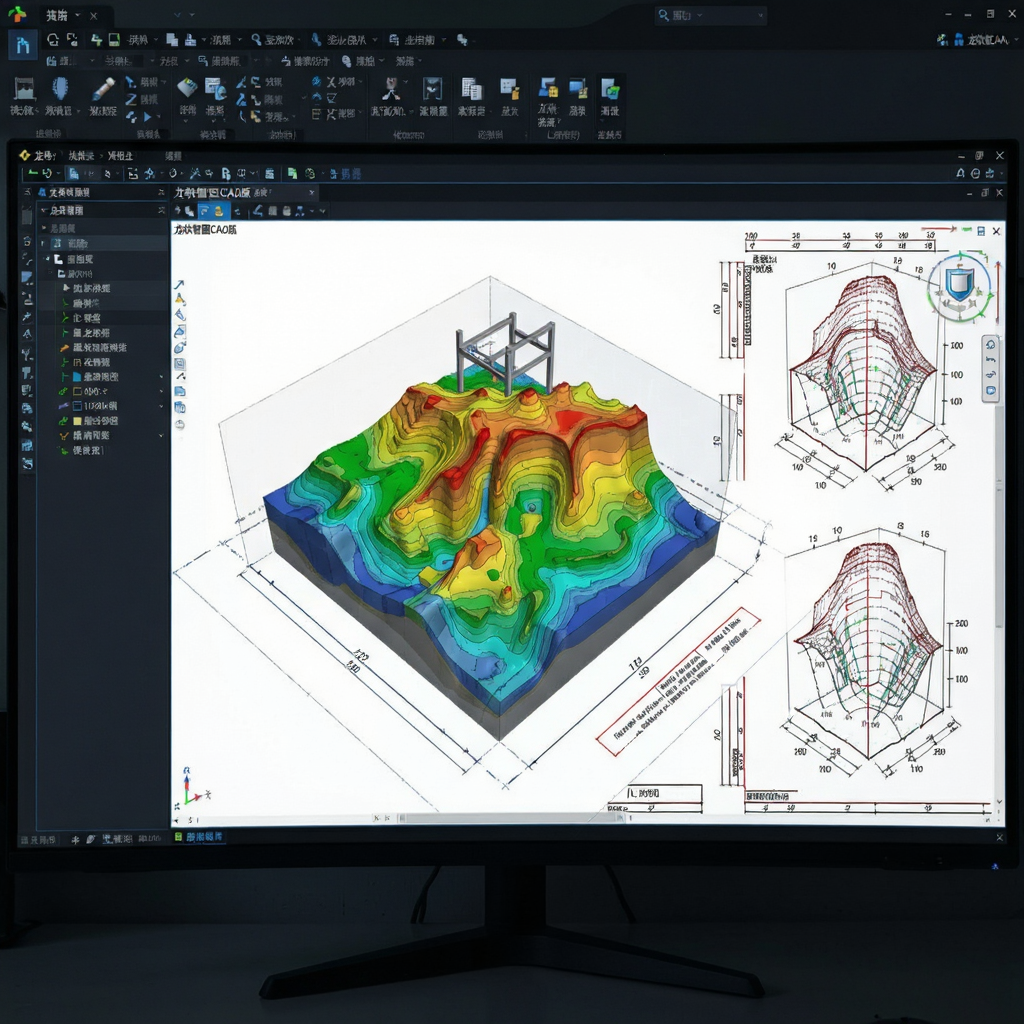
Task: Collapse the white L-shaped icon tree node
Action: (x=47, y=259)
